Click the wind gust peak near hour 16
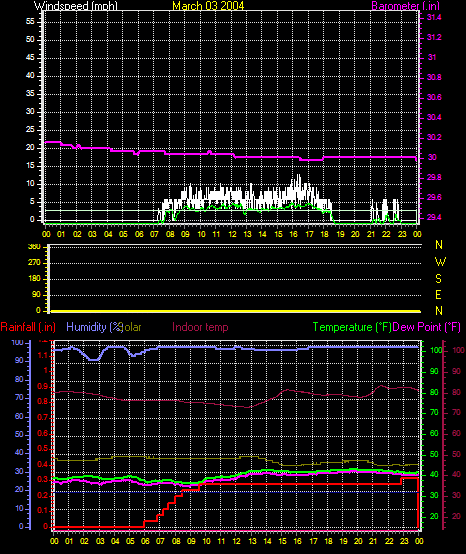 [299, 176]
